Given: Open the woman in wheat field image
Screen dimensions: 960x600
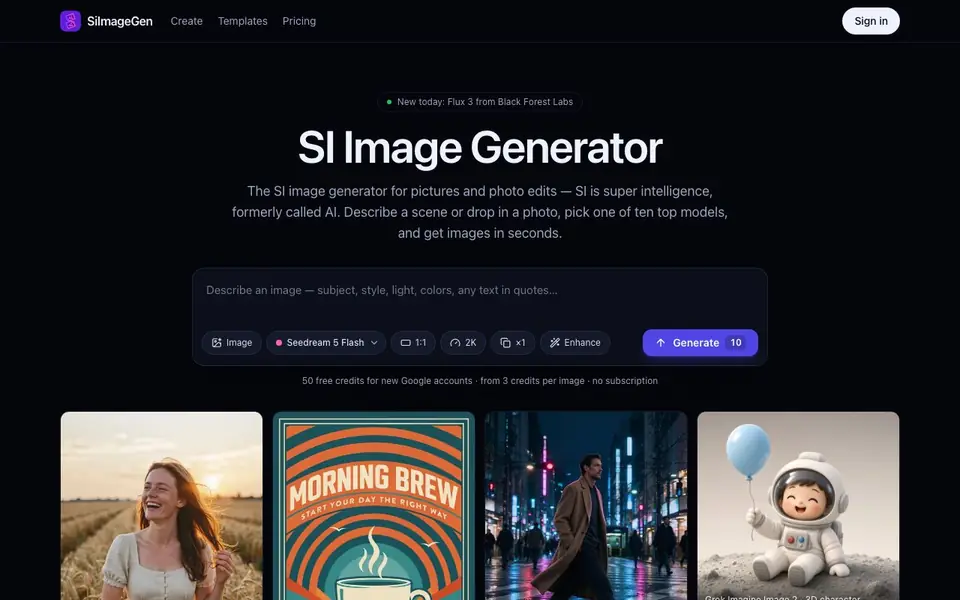Looking at the screenshot, I should 162,506.
